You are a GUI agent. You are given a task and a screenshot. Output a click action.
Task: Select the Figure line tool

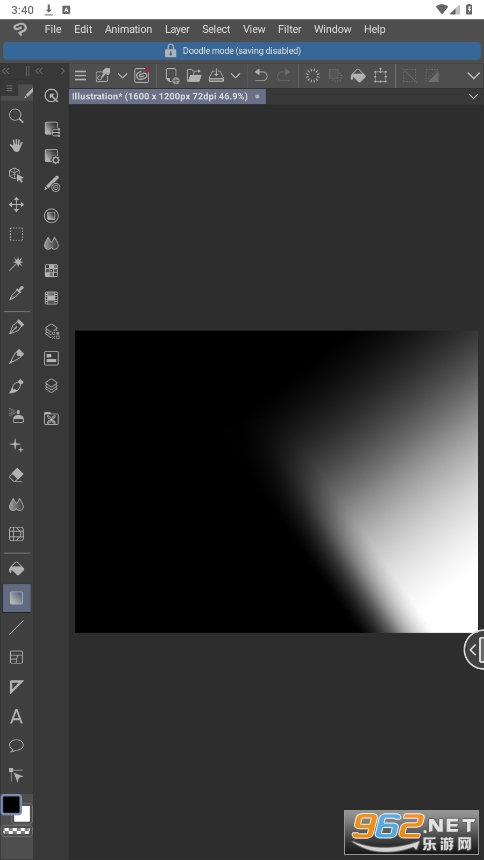point(16,627)
